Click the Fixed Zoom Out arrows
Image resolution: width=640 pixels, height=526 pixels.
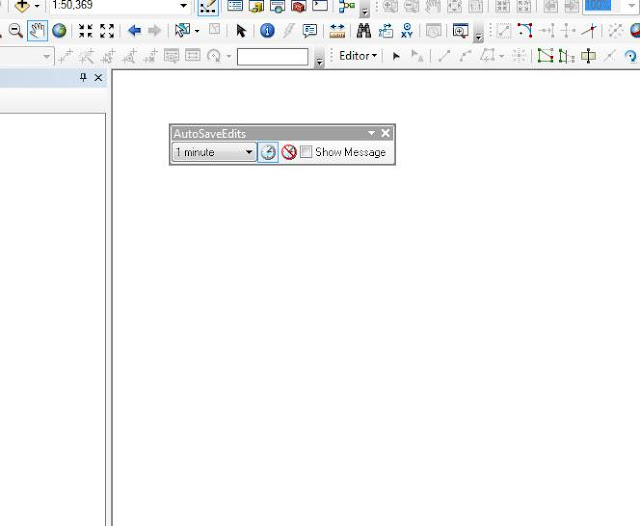coord(107,31)
